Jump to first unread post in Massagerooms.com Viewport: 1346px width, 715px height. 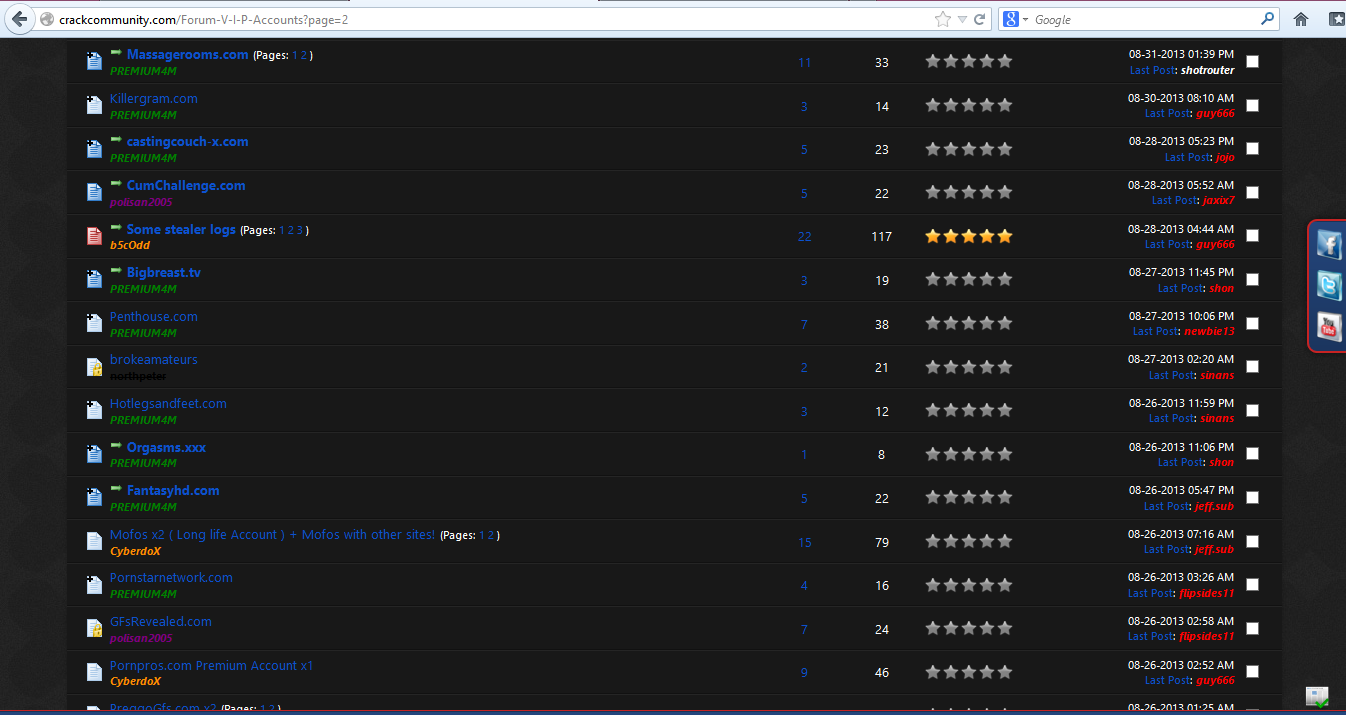coord(116,52)
